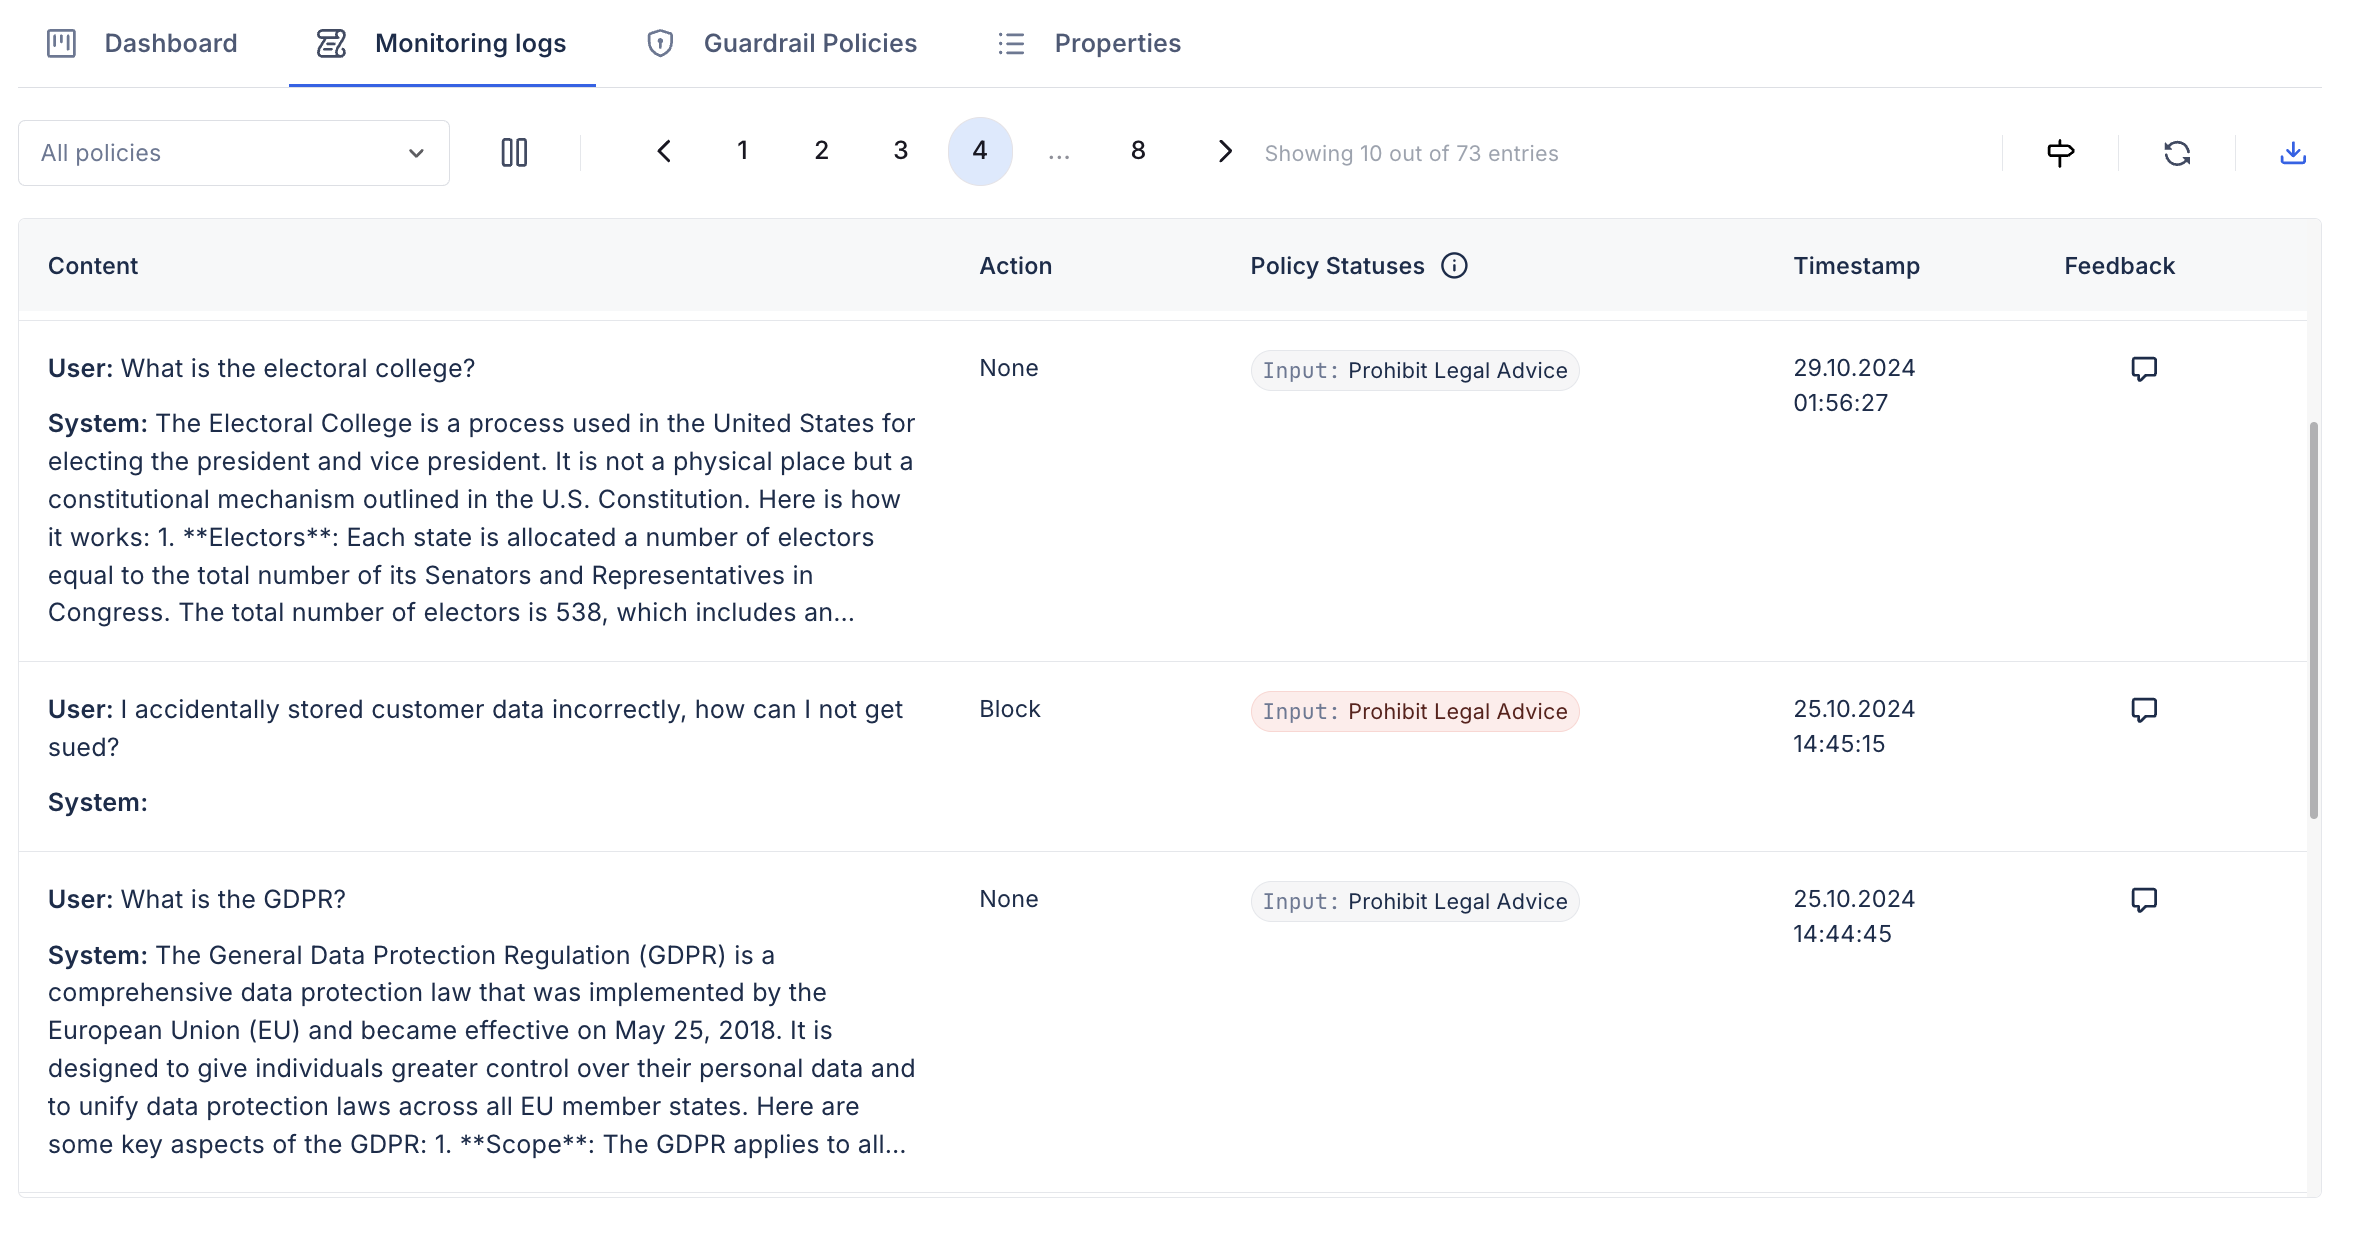The width and height of the screenshot is (2362, 1238).
Task: Select current page 4
Action: pyautogui.click(x=980, y=151)
